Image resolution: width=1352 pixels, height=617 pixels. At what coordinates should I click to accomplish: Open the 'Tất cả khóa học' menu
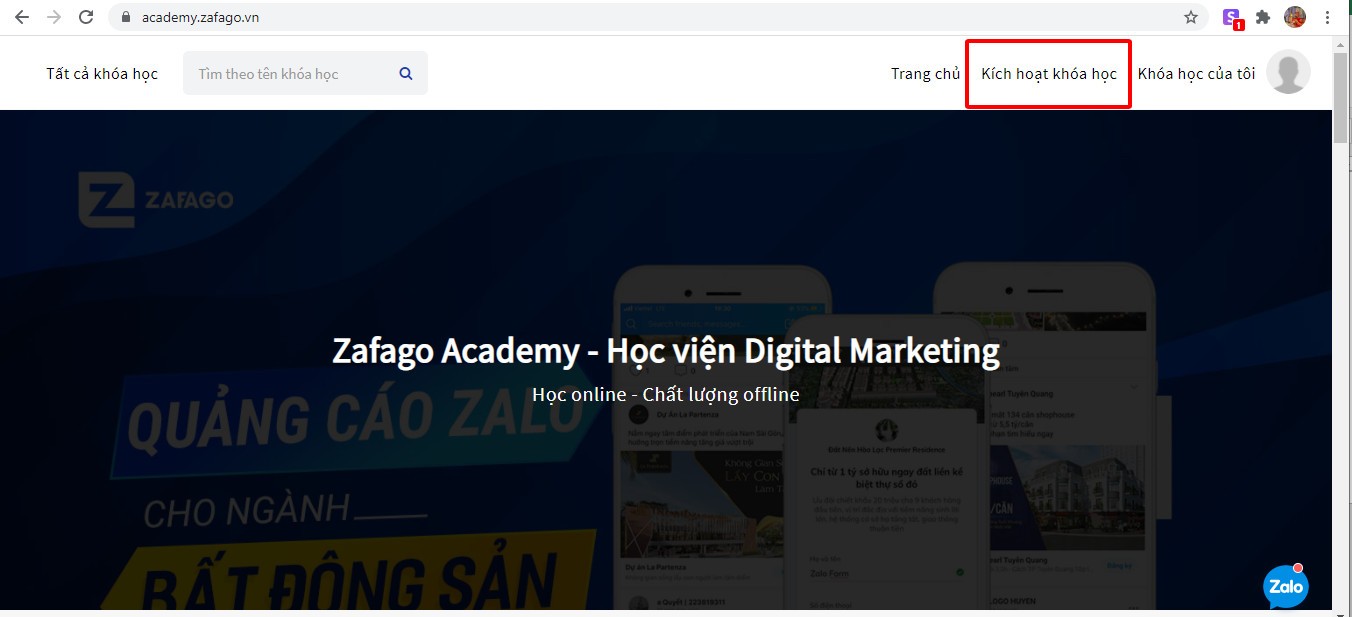coord(102,74)
